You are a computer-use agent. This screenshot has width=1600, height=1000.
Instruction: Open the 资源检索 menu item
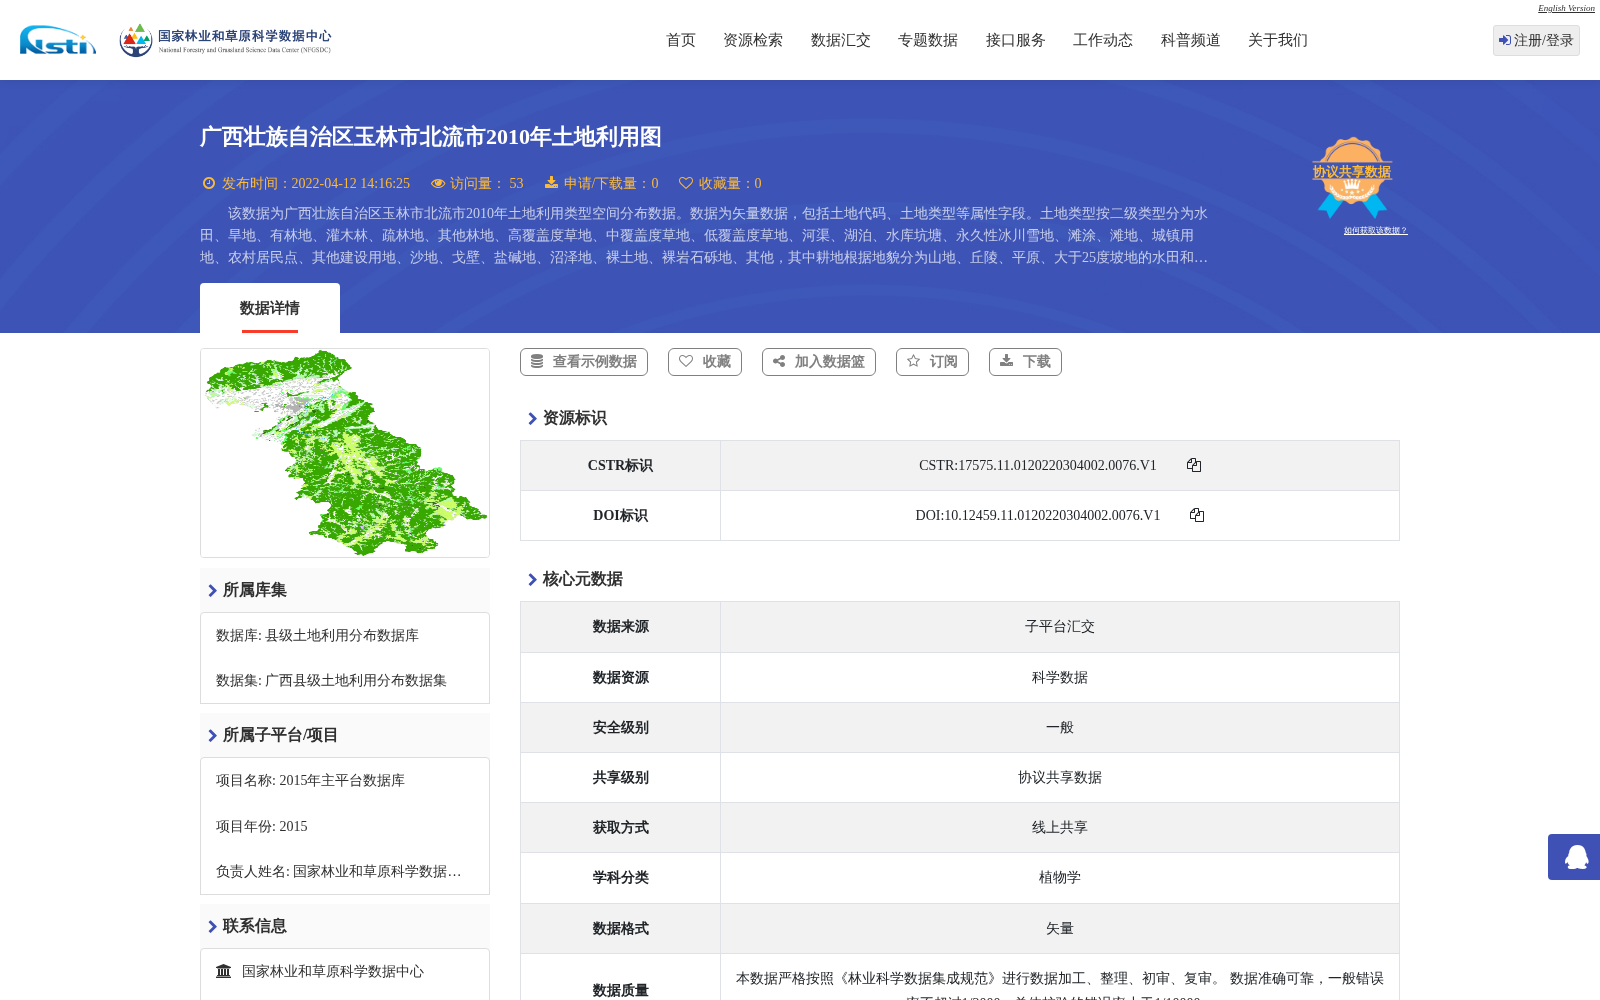pos(753,40)
